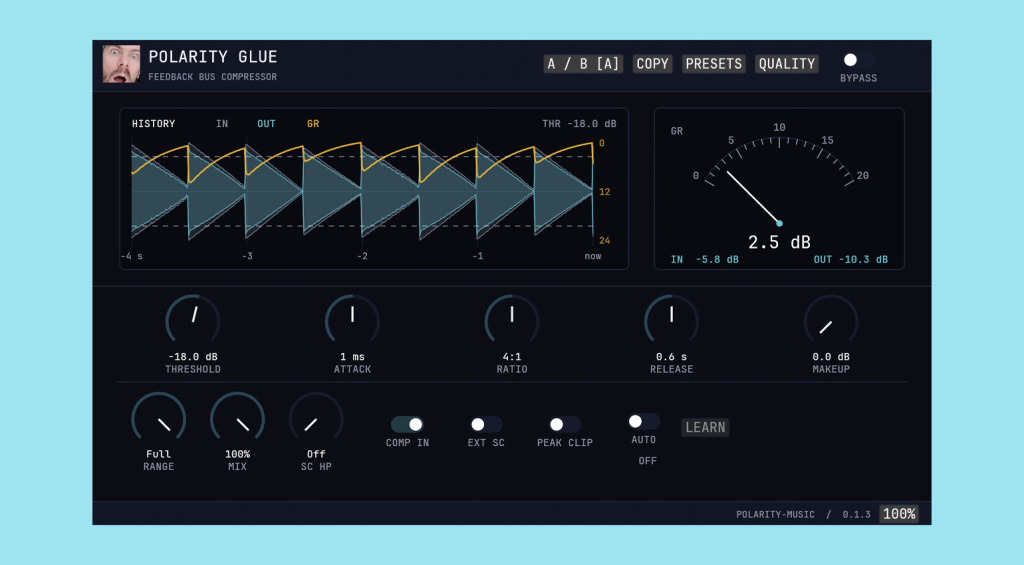
Task: Click the ATTACK knob
Action: 353,320
